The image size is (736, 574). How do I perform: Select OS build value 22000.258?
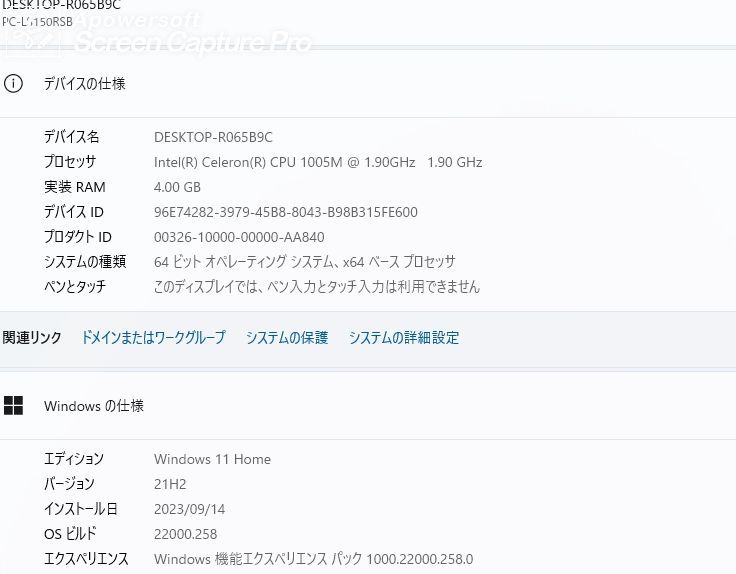pyautogui.click(x=185, y=534)
